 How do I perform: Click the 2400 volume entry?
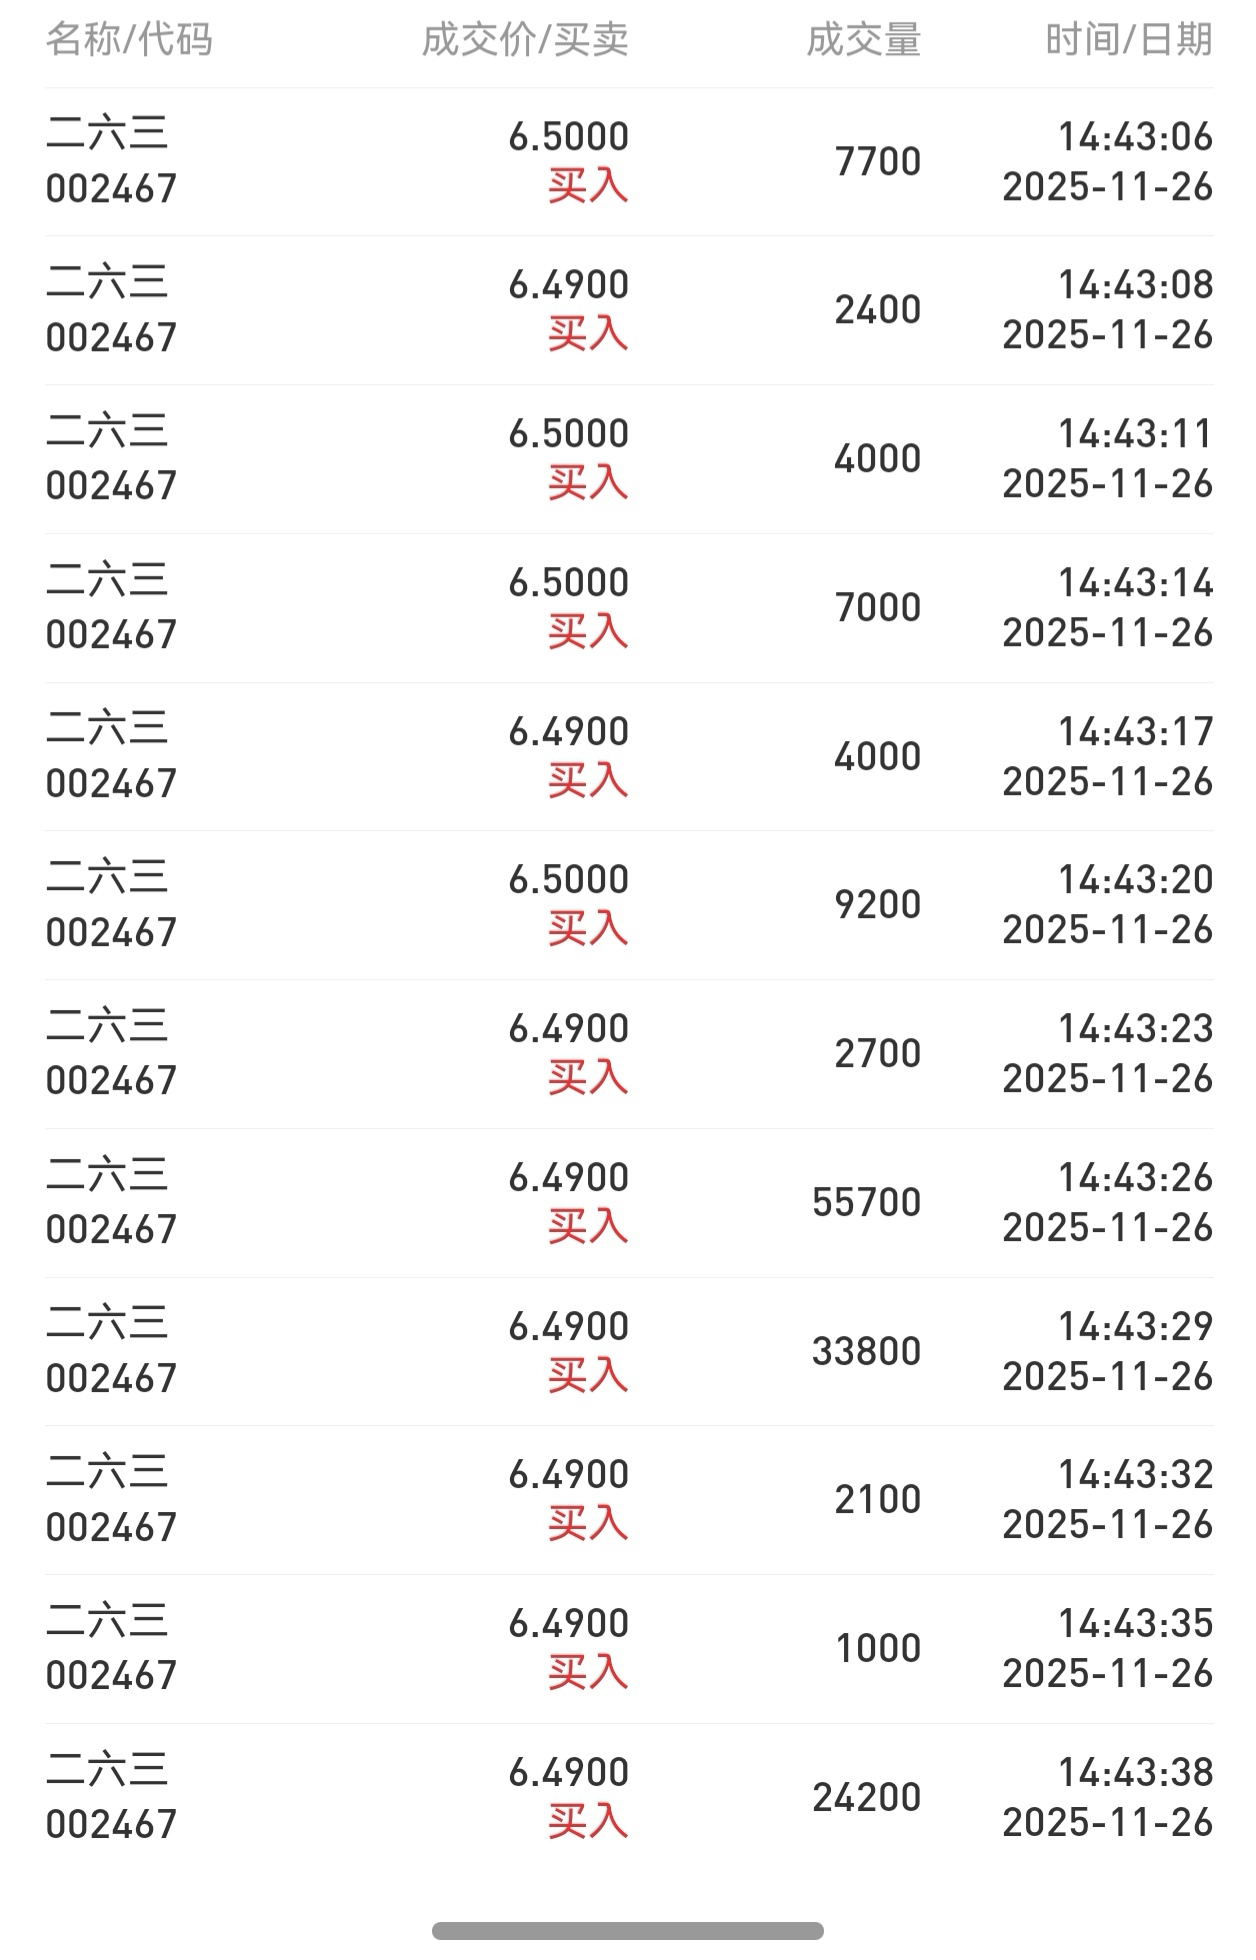click(x=877, y=310)
